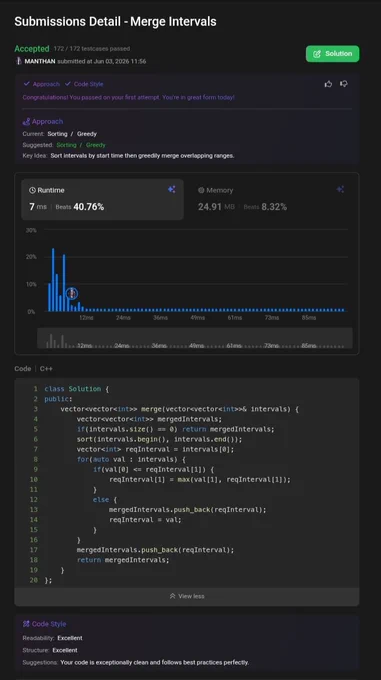This screenshot has width=381, height=680.
Task: Click the MANTHAN user avatar icon
Action: [x=19, y=61]
